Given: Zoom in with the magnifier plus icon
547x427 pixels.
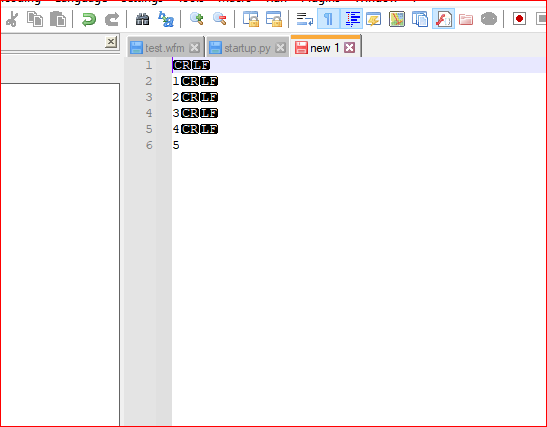Looking at the screenshot, I should 197,19.
